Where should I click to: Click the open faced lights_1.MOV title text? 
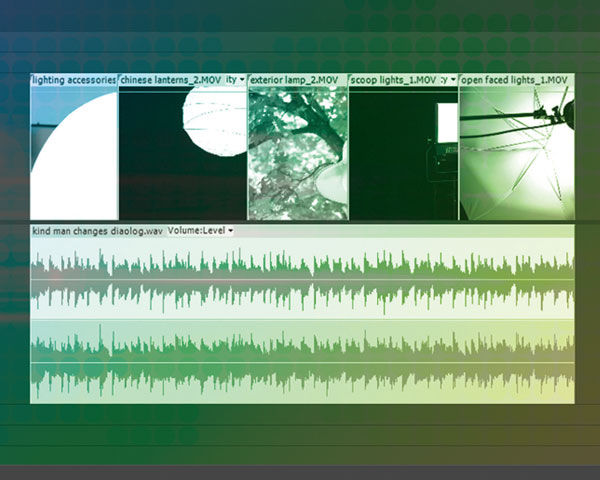coord(515,79)
